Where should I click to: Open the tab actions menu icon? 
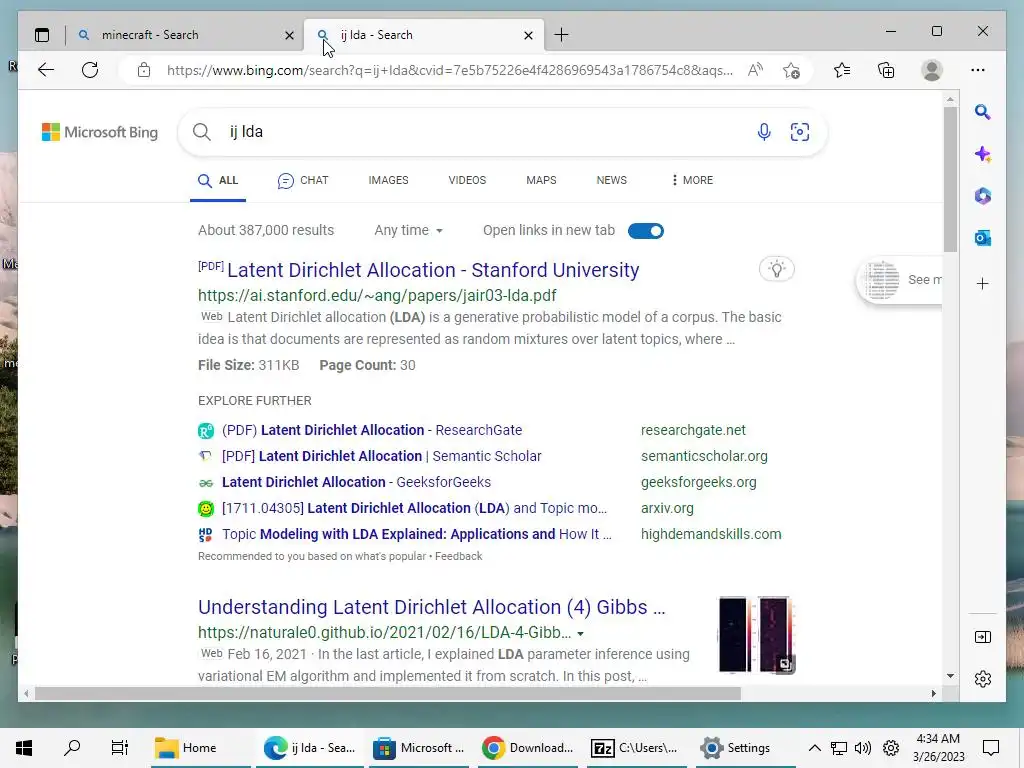point(42,35)
